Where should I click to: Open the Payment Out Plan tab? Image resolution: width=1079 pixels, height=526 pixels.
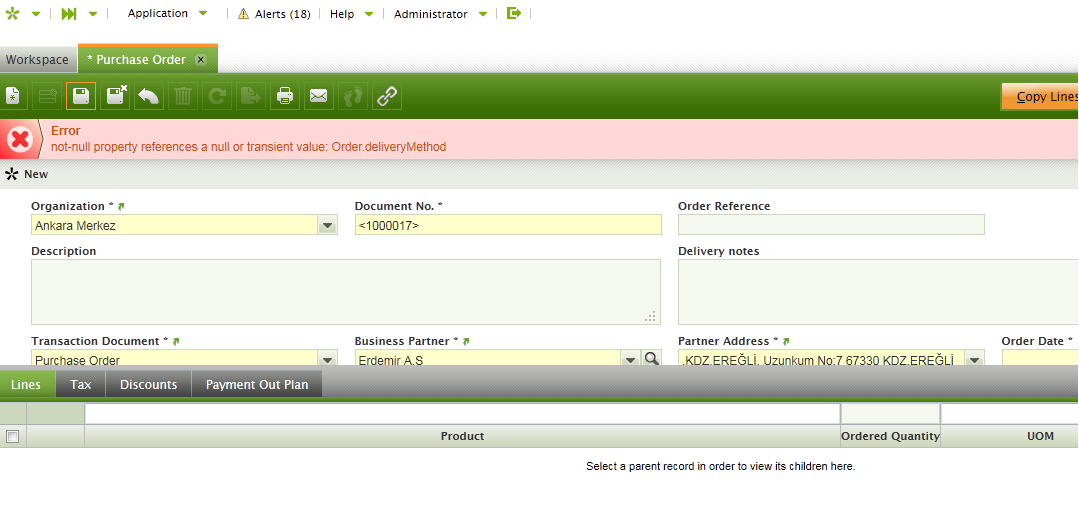[257, 384]
